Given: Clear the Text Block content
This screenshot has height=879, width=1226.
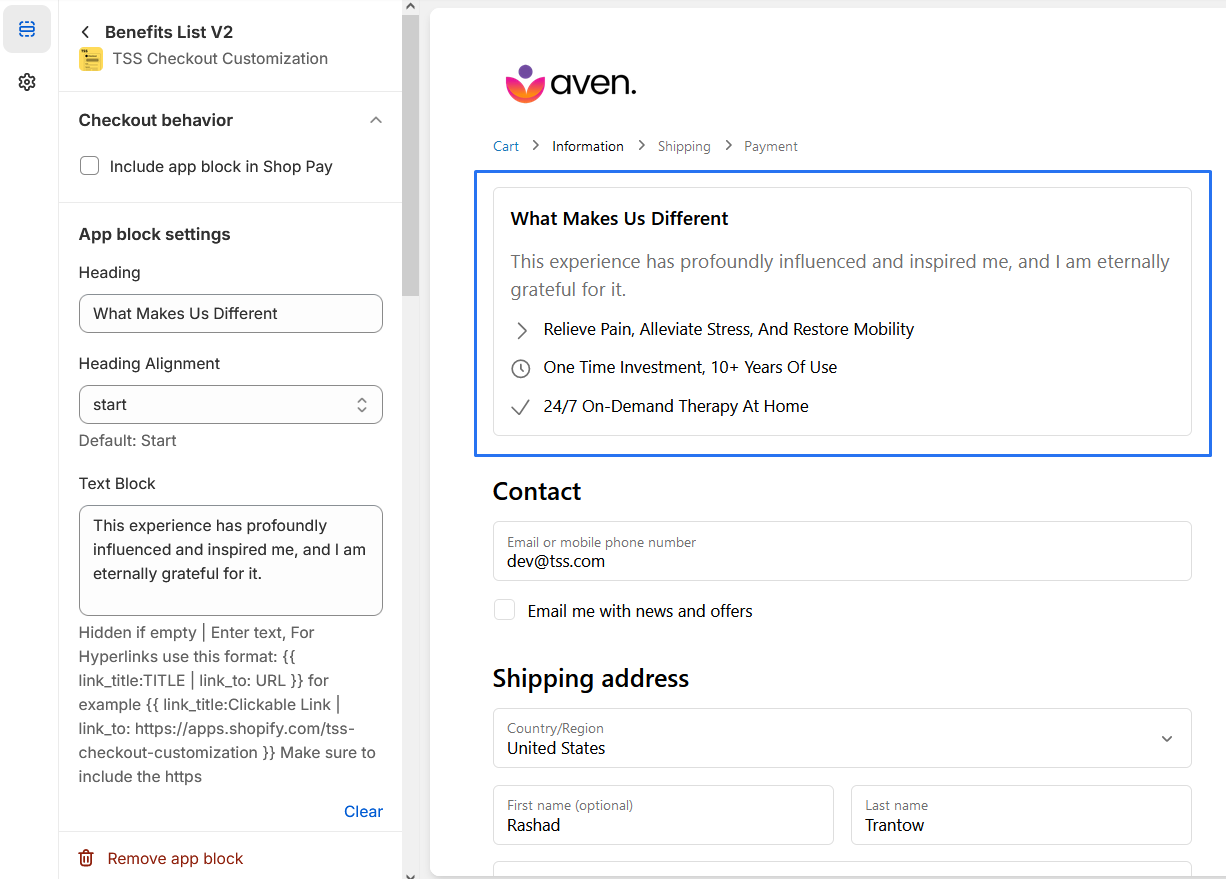Looking at the screenshot, I should click(x=363, y=811).
